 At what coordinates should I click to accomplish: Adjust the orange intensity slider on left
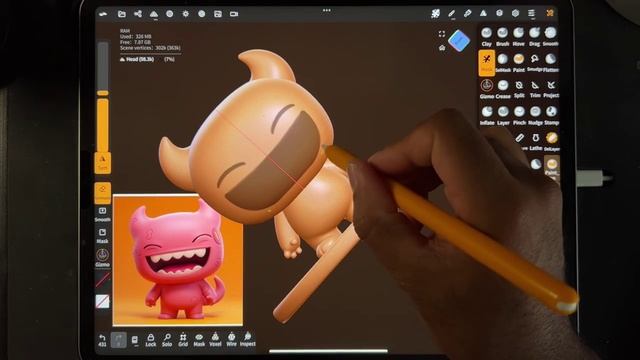pos(102,125)
